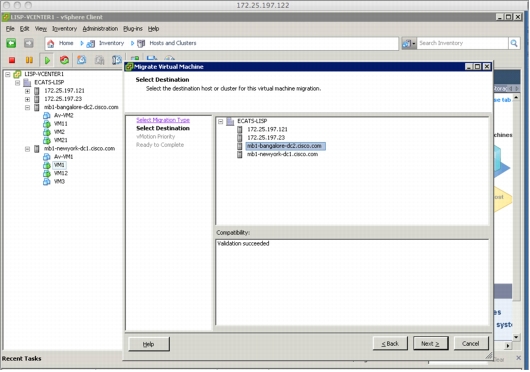This screenshot has height=372, width=530.
Task: Click the Validation succeeded compatibility message
Action: pyautogui.click(x=243, y=244)
